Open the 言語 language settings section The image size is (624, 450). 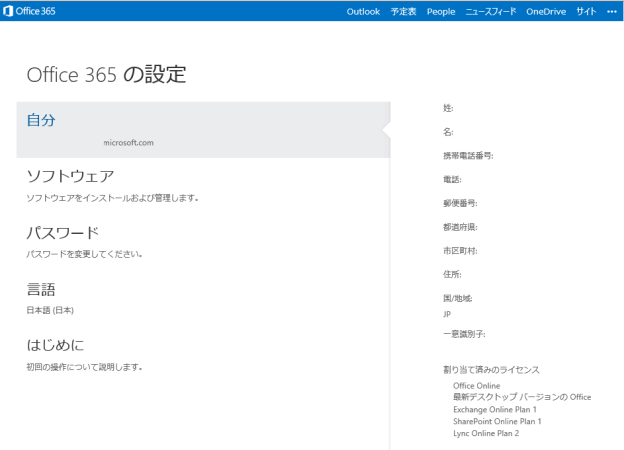41,289
